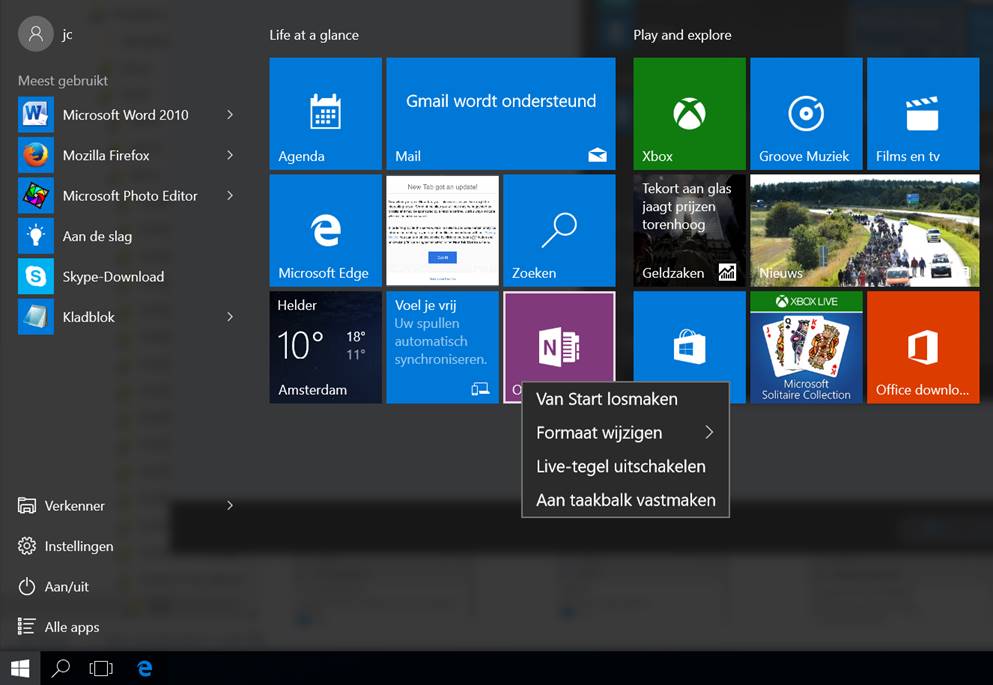Disable the live tile via Live-tegel uitschakelen
The width and height of the screenshot is (993, 685).
click(622, 466)
